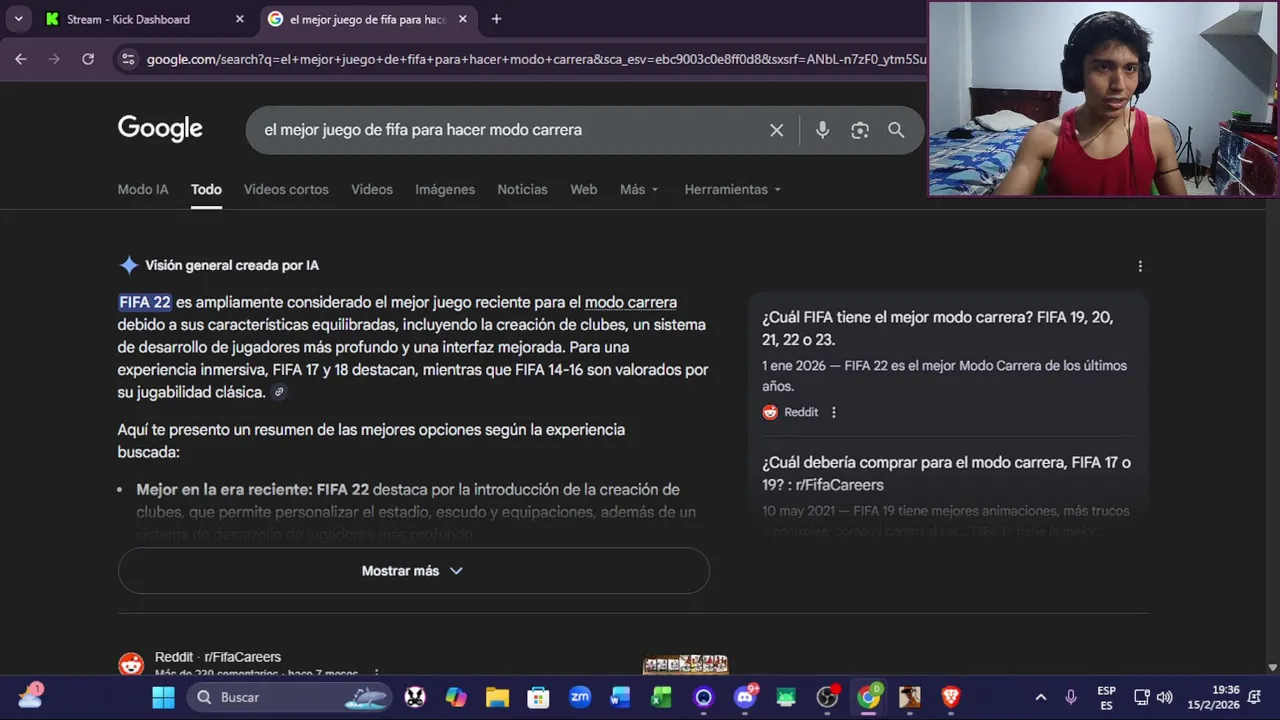Open the Videos results tab
The image size is (1280, 720).
[372, 189]
